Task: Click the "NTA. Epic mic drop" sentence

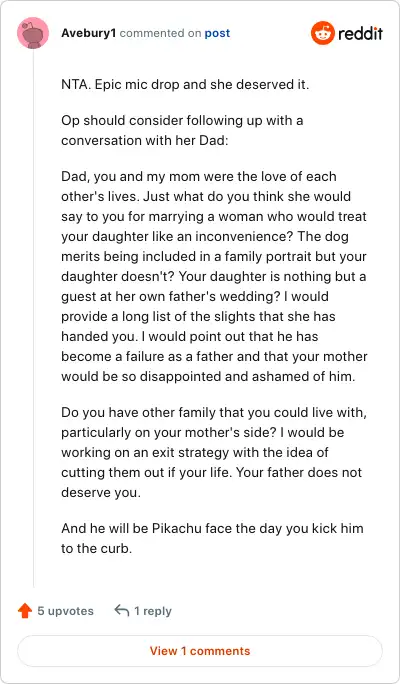Action: pos(185,85)
